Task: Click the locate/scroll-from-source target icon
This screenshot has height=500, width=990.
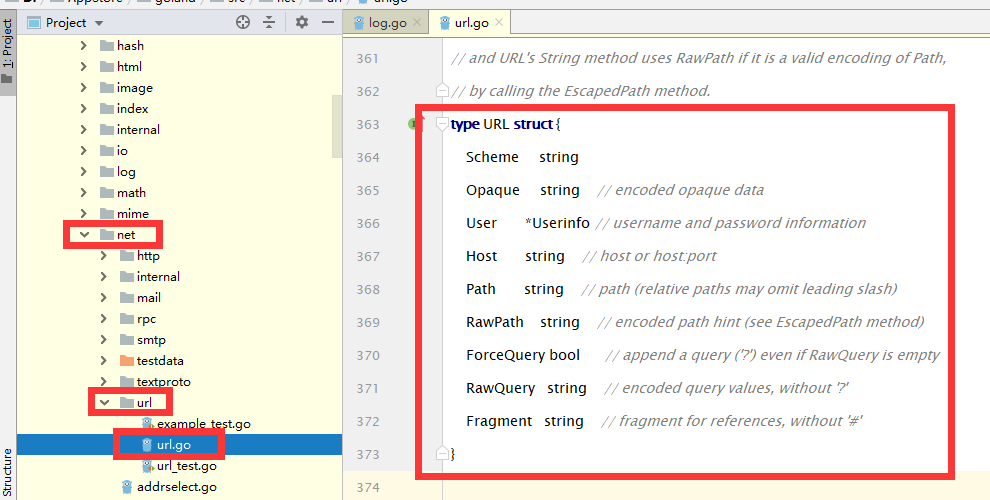Action: tap(243, 23)
